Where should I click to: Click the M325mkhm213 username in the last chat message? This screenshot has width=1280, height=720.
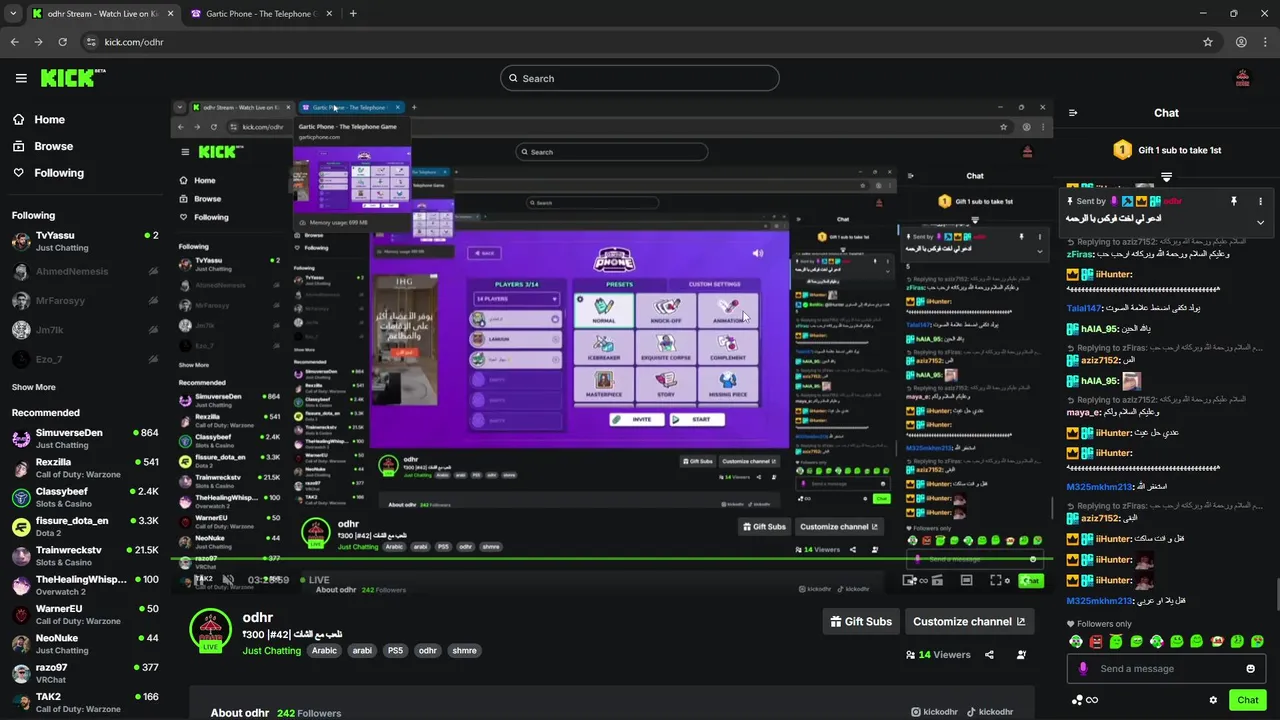coord(1100,601)
